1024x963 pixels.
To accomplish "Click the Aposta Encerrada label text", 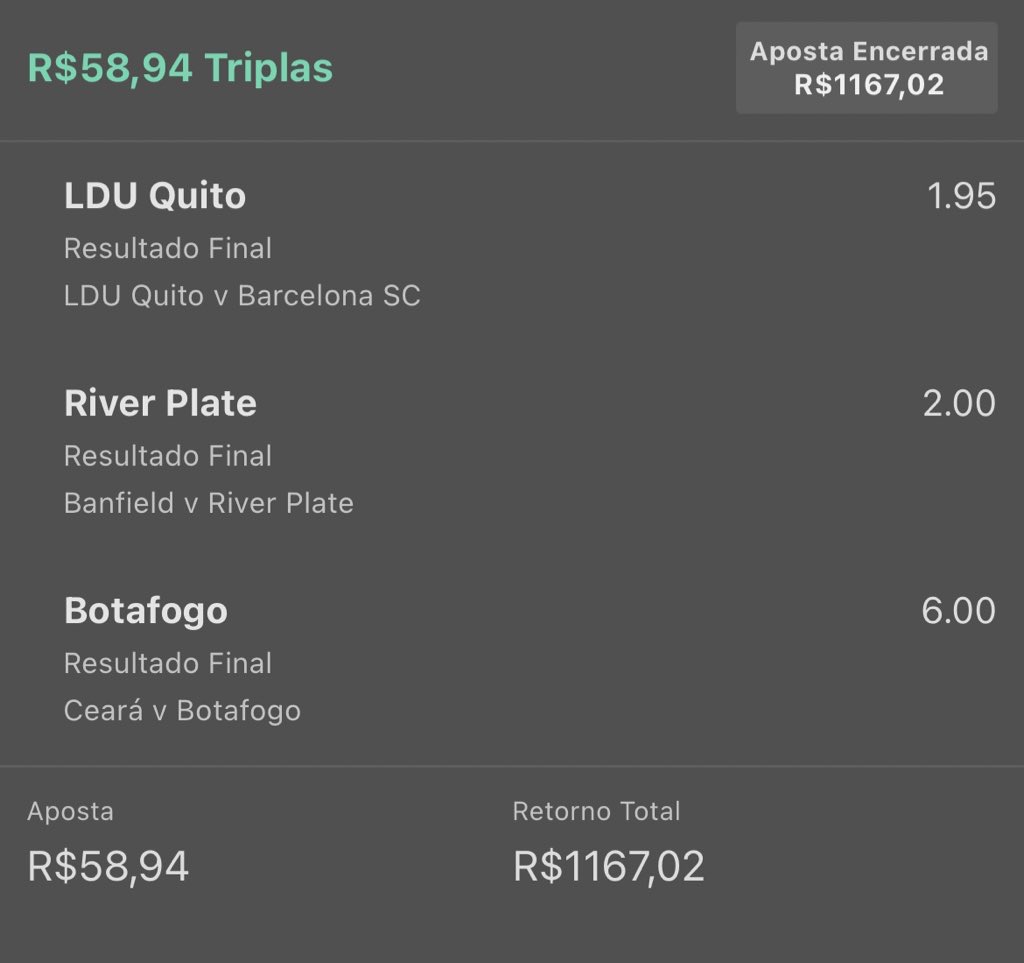I will pos(869,51).
